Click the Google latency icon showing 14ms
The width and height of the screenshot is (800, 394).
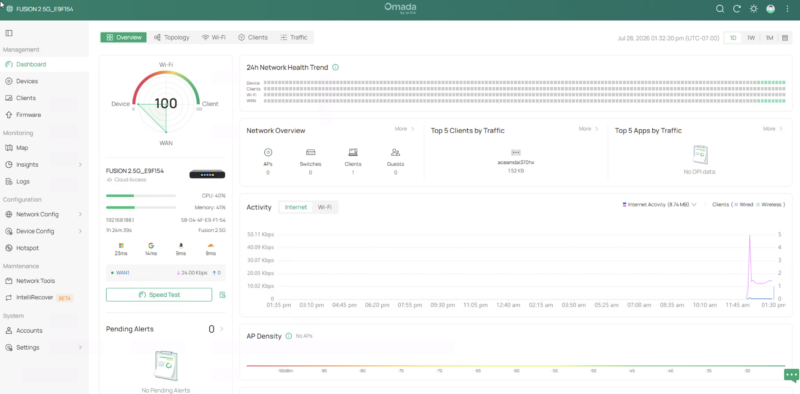coord(151,245)
